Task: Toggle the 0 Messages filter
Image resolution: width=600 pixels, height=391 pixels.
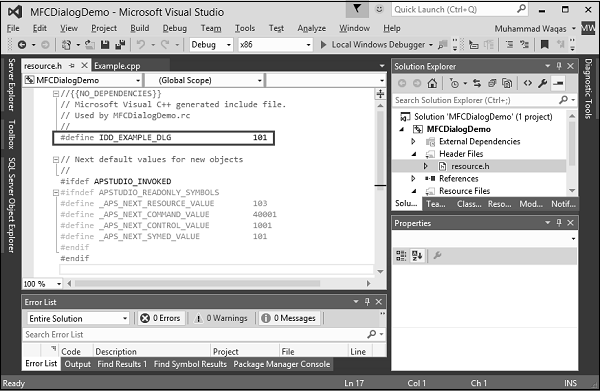Action: (x=289, y=318)
